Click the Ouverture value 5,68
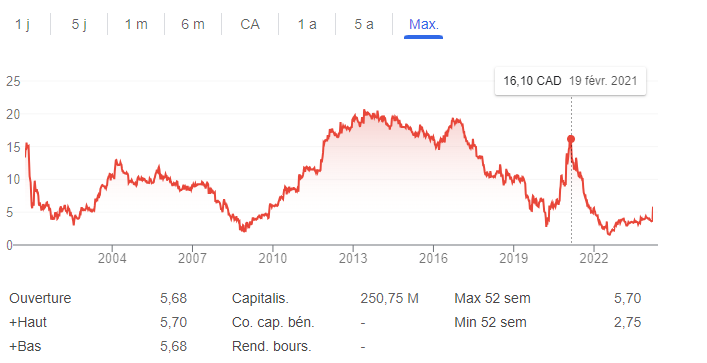The height and width of the screenshot is (363, 707). tap(174, 299)
